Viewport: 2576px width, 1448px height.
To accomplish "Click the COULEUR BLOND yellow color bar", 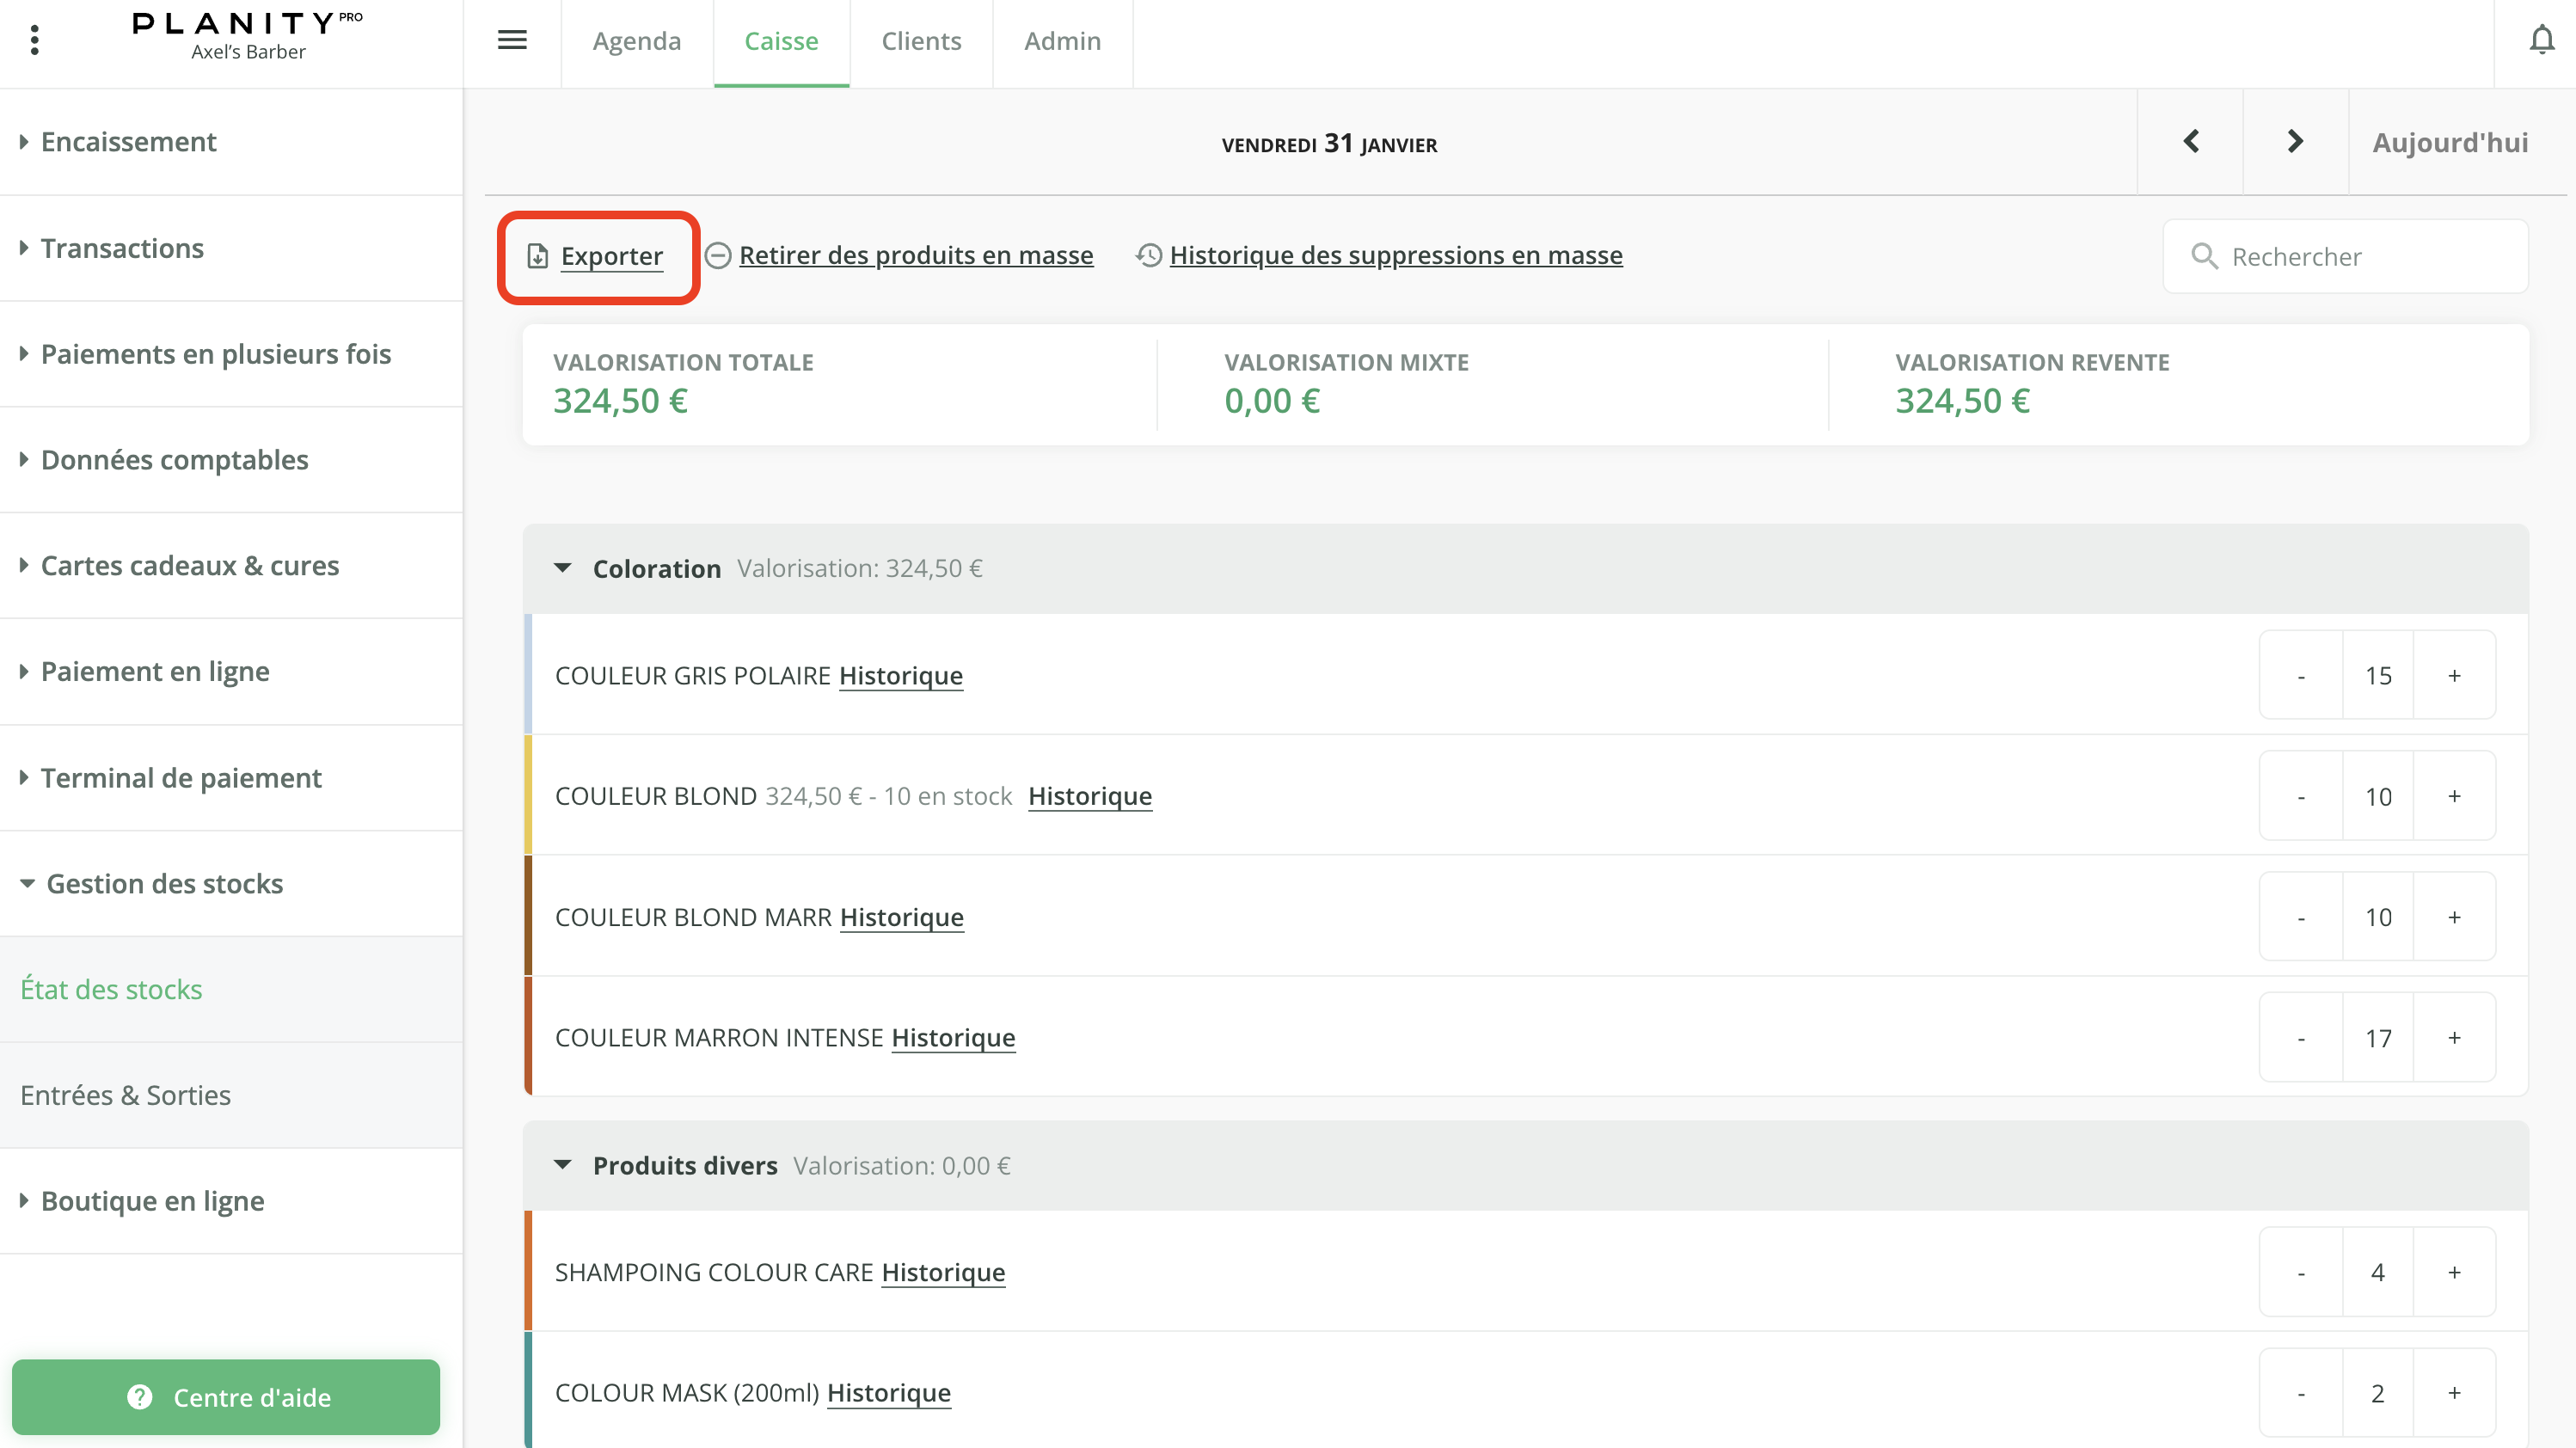I will (528, 796).
